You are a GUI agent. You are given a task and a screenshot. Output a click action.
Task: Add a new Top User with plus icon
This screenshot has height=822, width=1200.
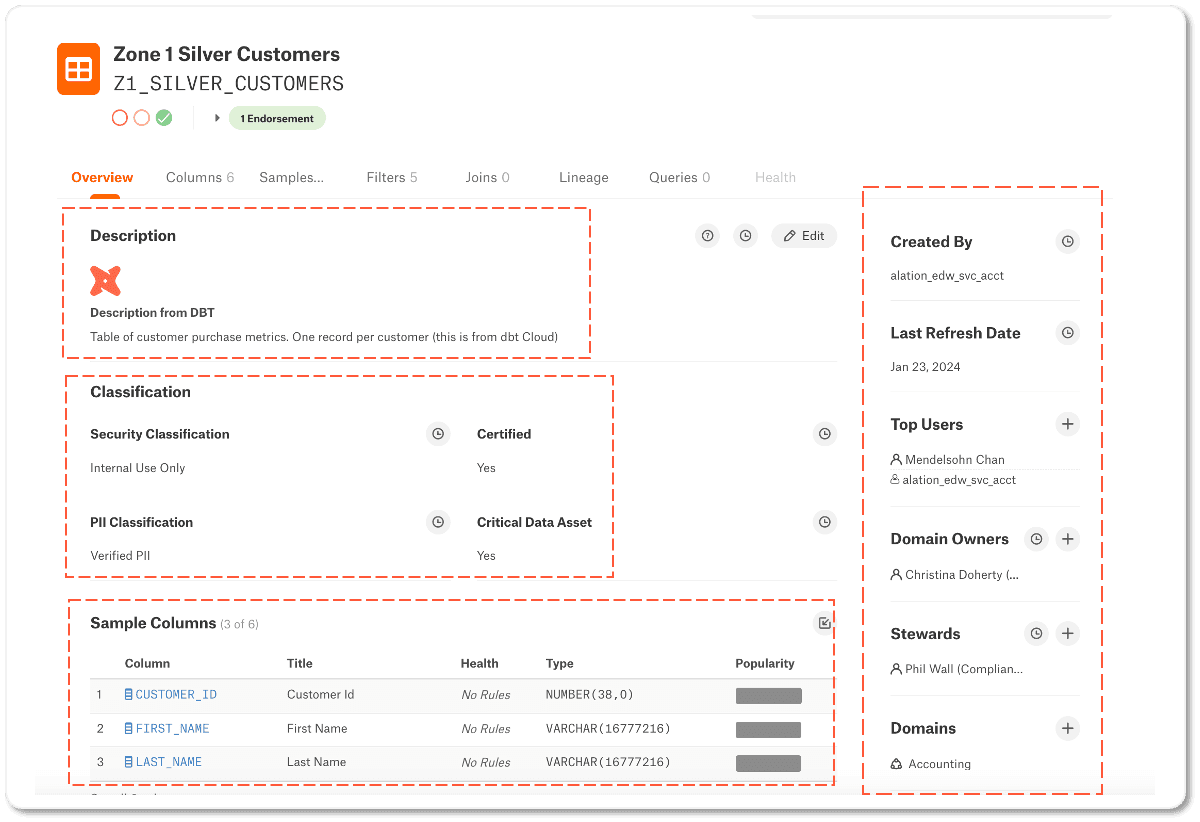[1068, 425]
